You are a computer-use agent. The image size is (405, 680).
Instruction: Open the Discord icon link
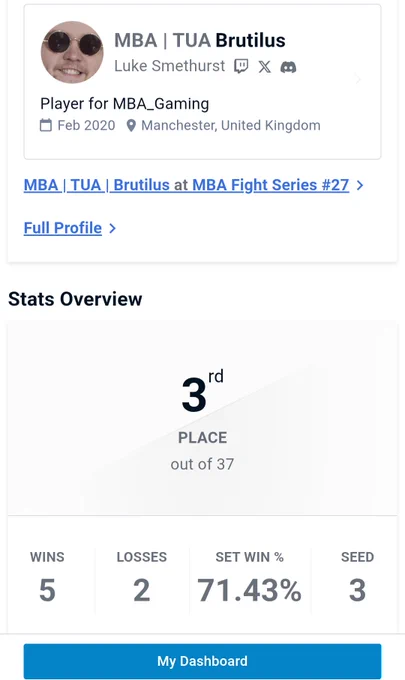click(x=288, y=67)
